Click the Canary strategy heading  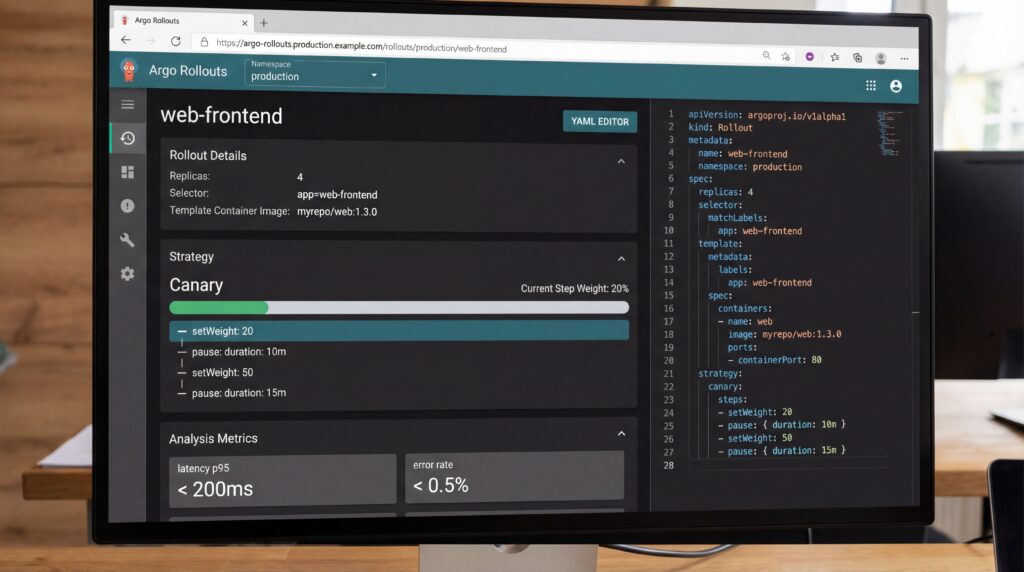pos(196,285)
